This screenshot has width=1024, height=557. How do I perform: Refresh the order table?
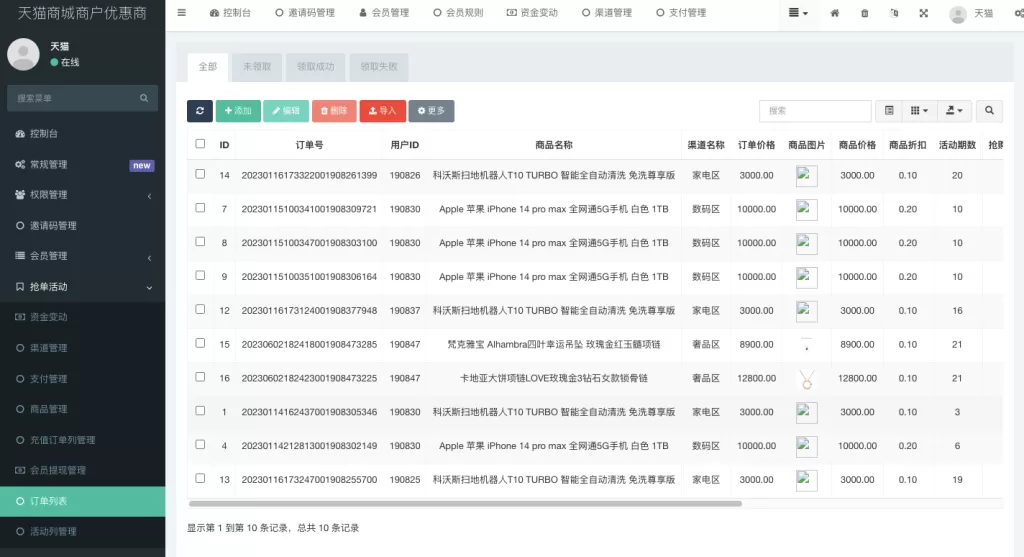[200, 111]
